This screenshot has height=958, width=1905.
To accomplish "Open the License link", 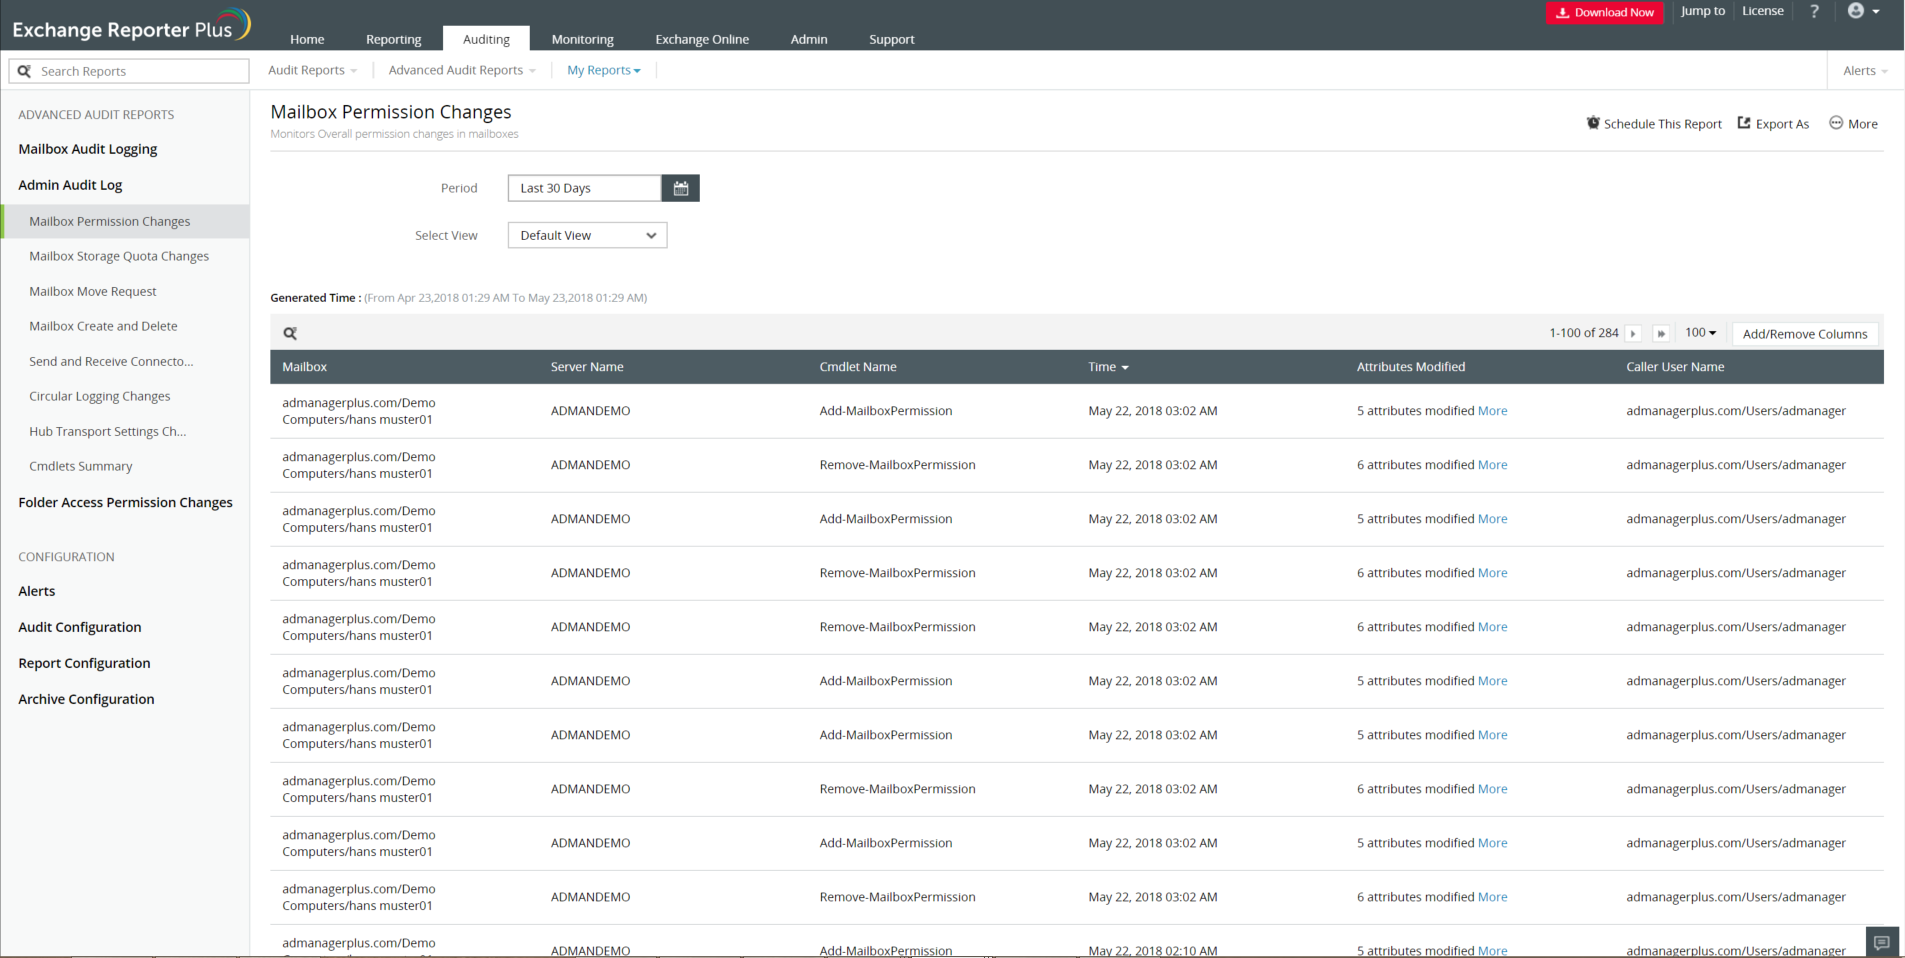I will (x=1763, y=11).
